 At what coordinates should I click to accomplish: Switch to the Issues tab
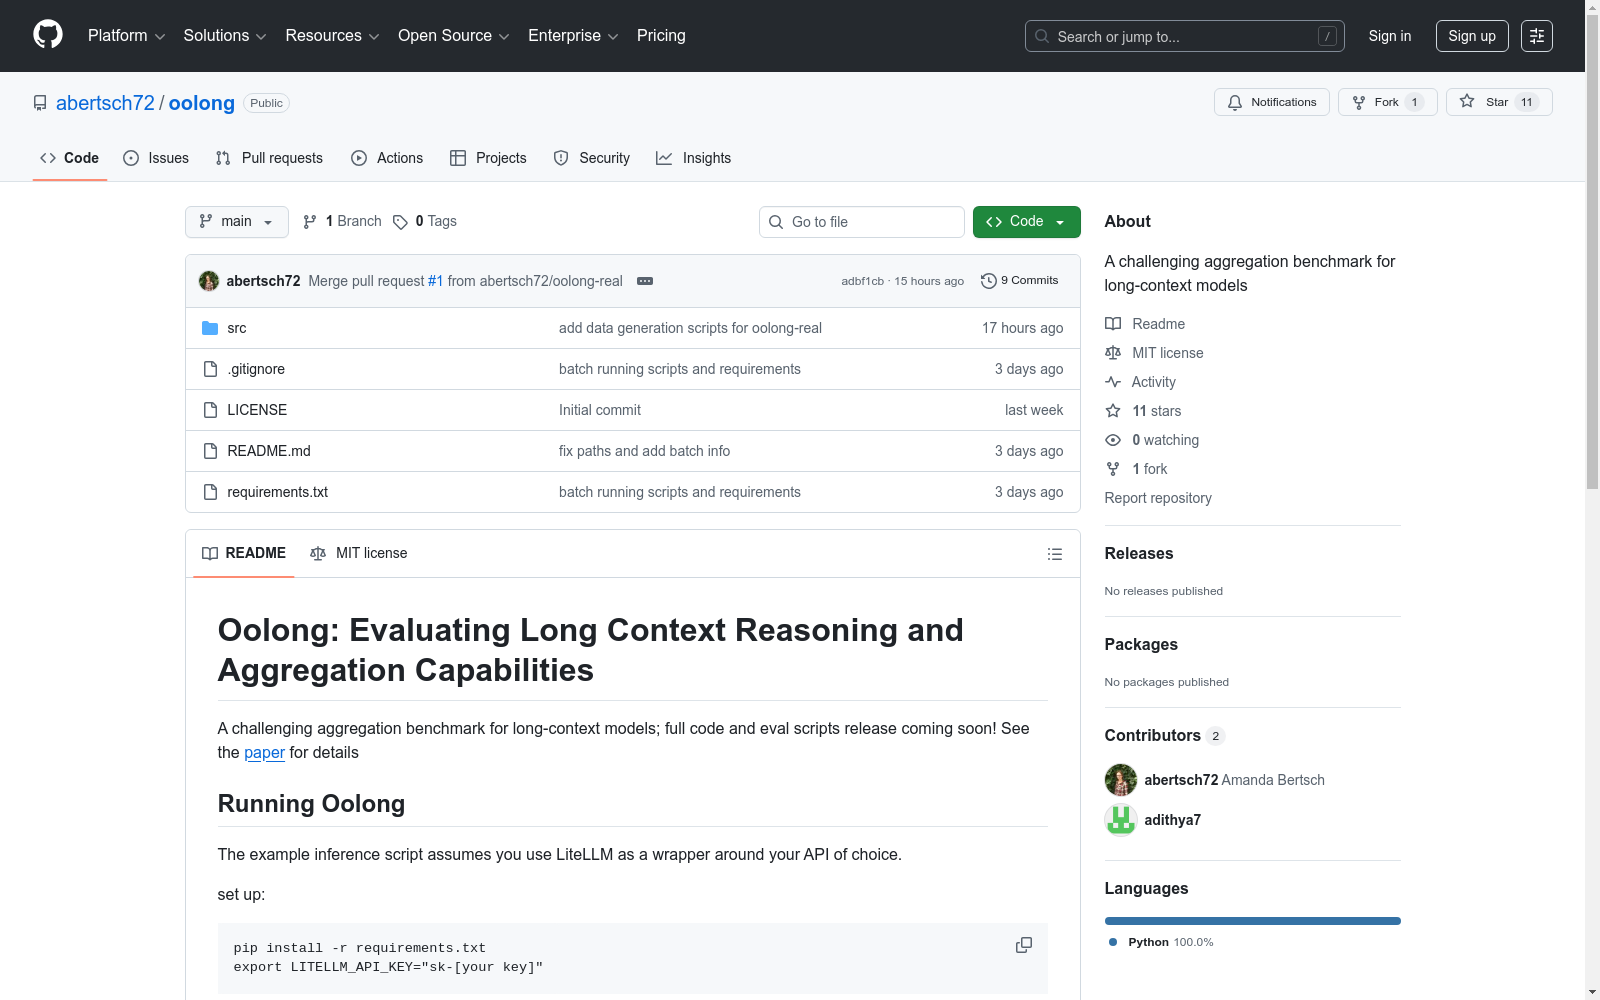[156, 158]
